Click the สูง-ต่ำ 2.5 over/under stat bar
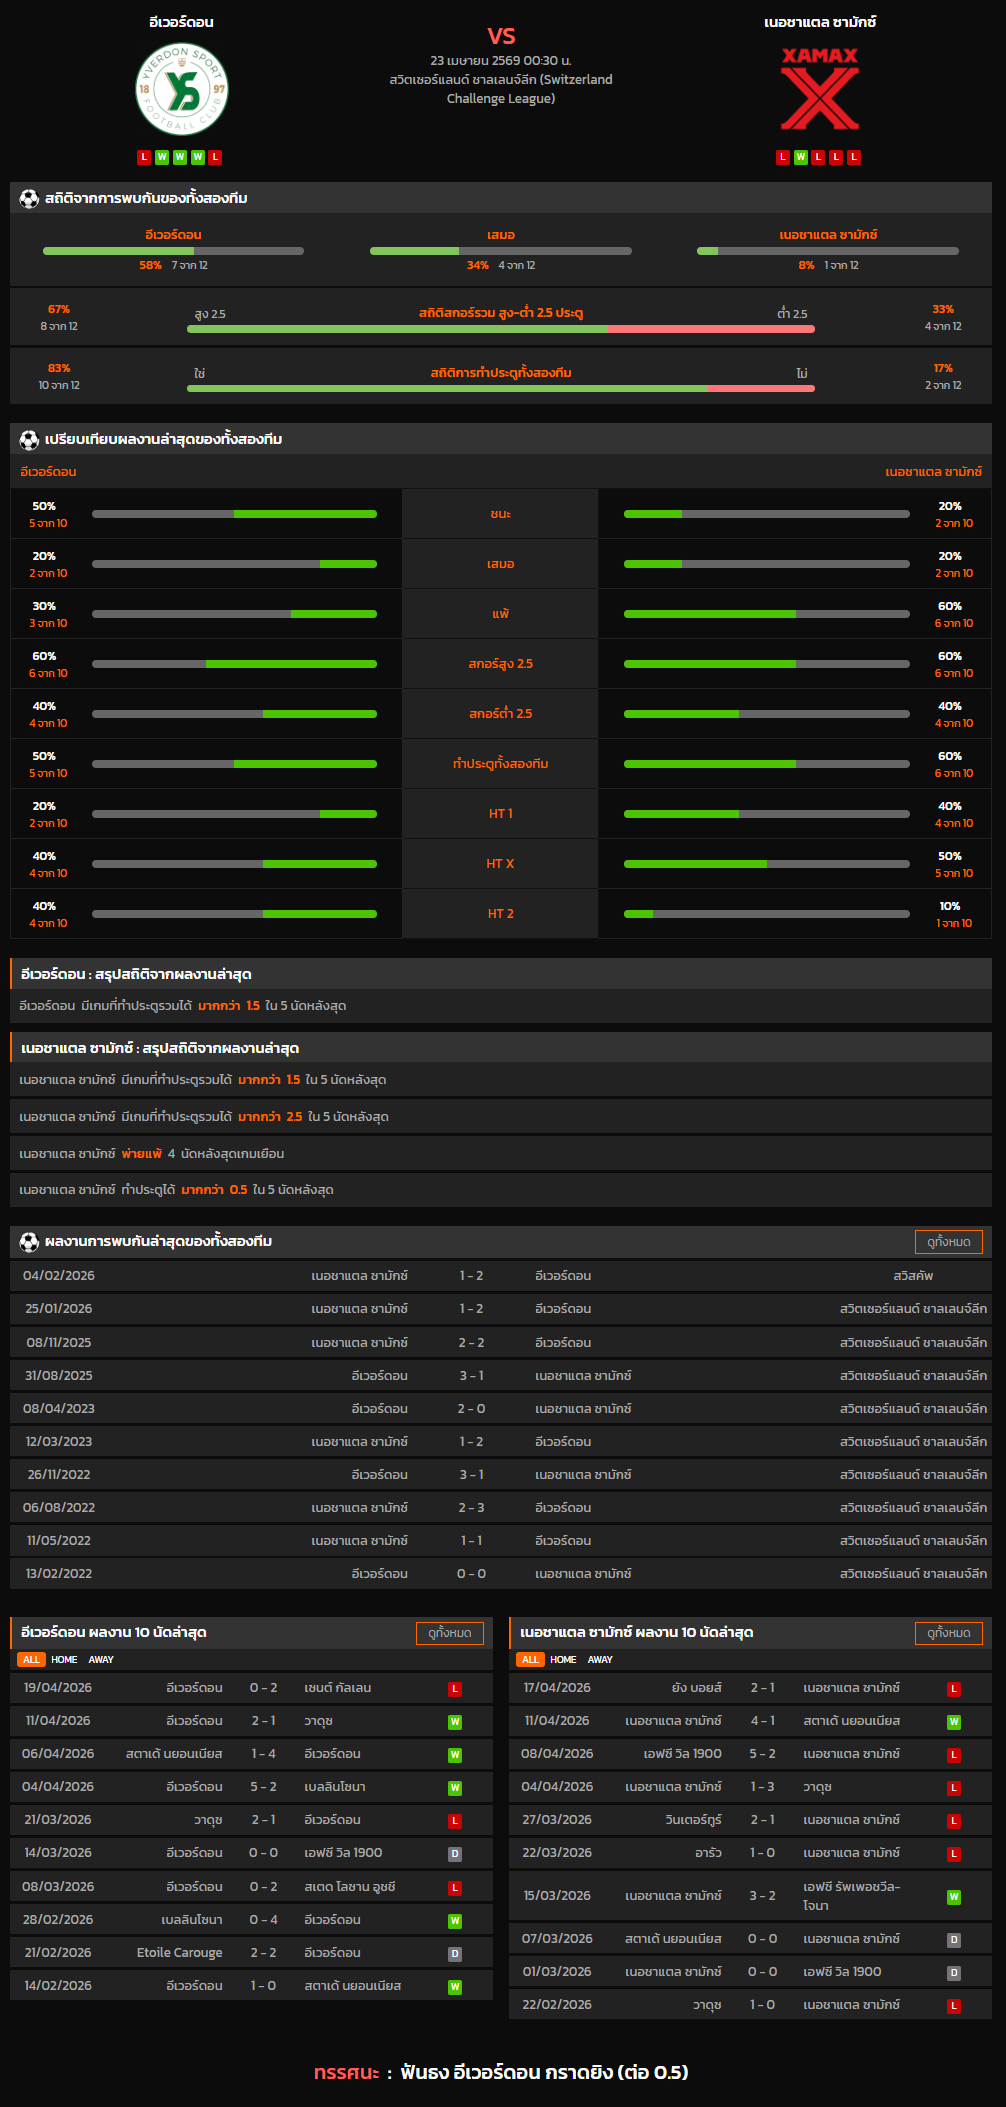Screen dimensions: 1006x2107 500,328
